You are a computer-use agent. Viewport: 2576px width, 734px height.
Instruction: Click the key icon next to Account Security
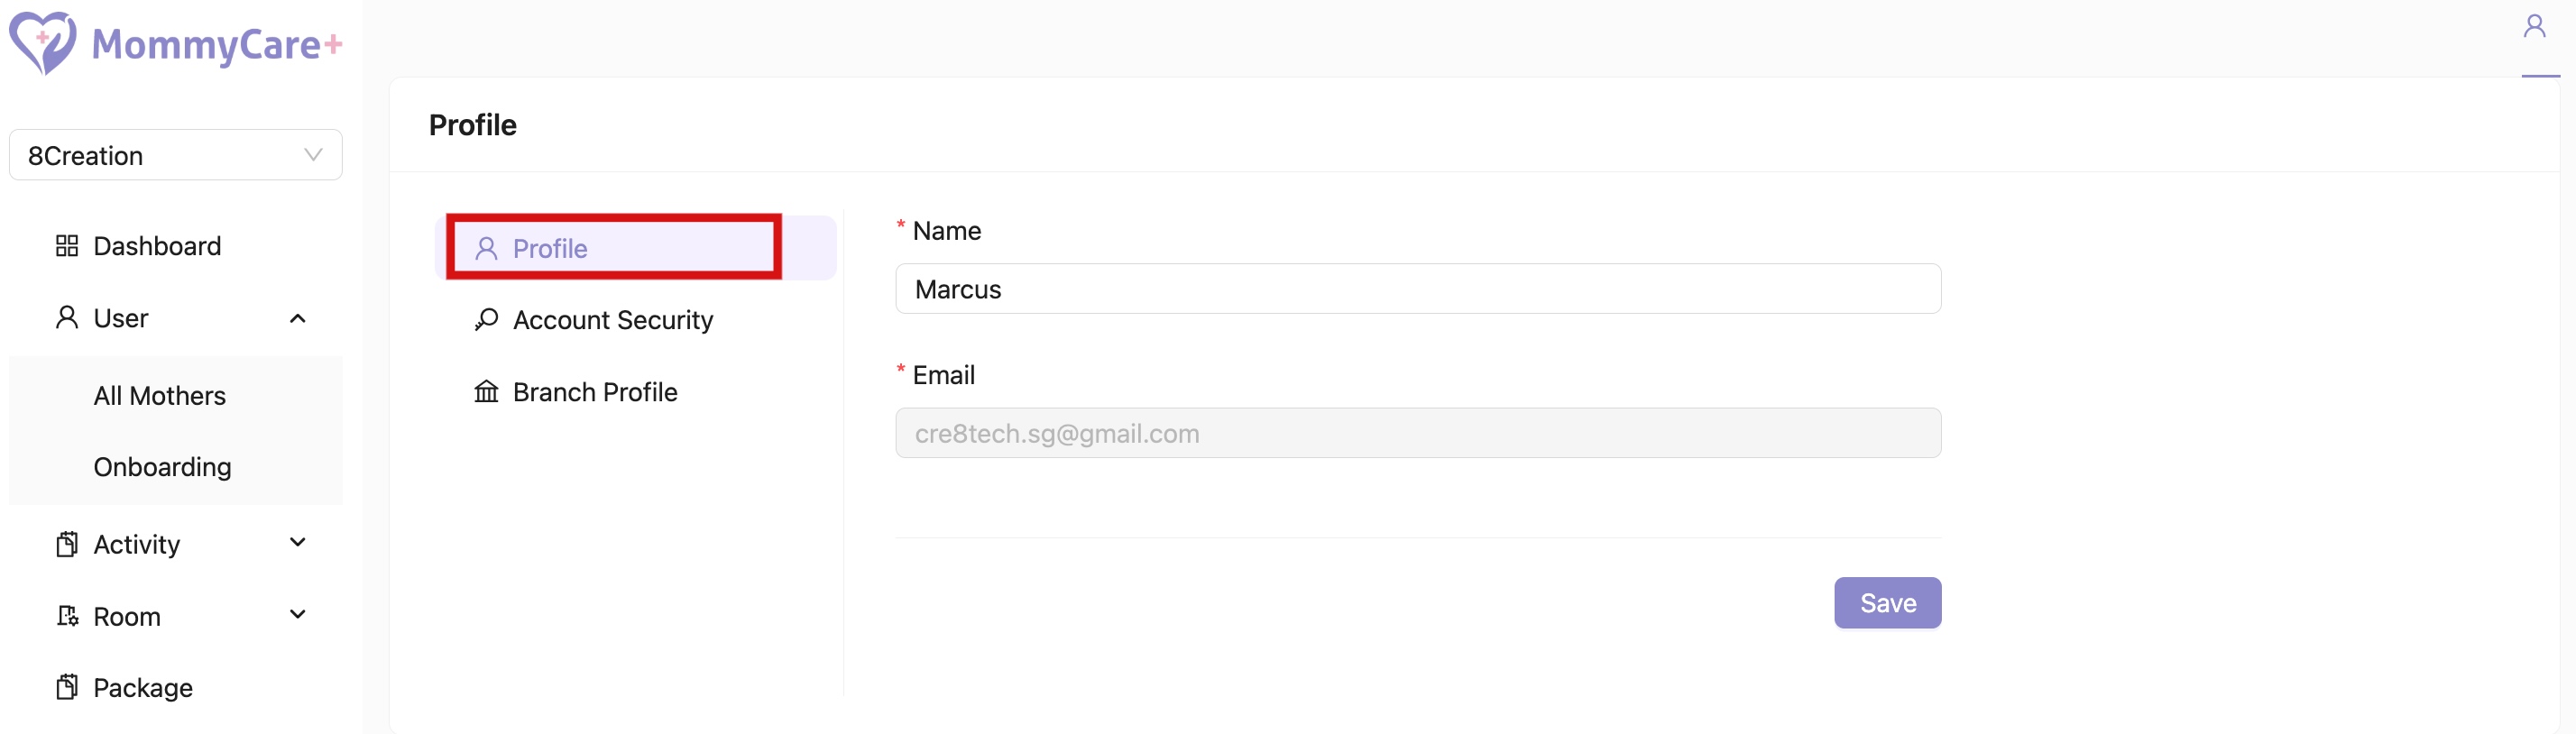click(x=487, y=319)
